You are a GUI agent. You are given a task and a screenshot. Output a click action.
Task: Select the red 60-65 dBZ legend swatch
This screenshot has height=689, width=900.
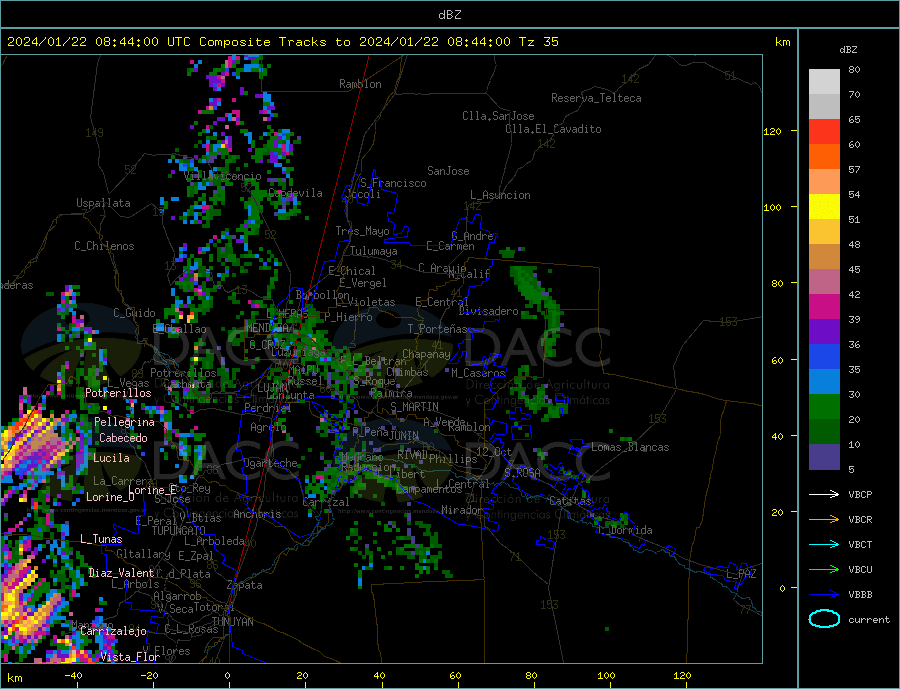[824, 131]
